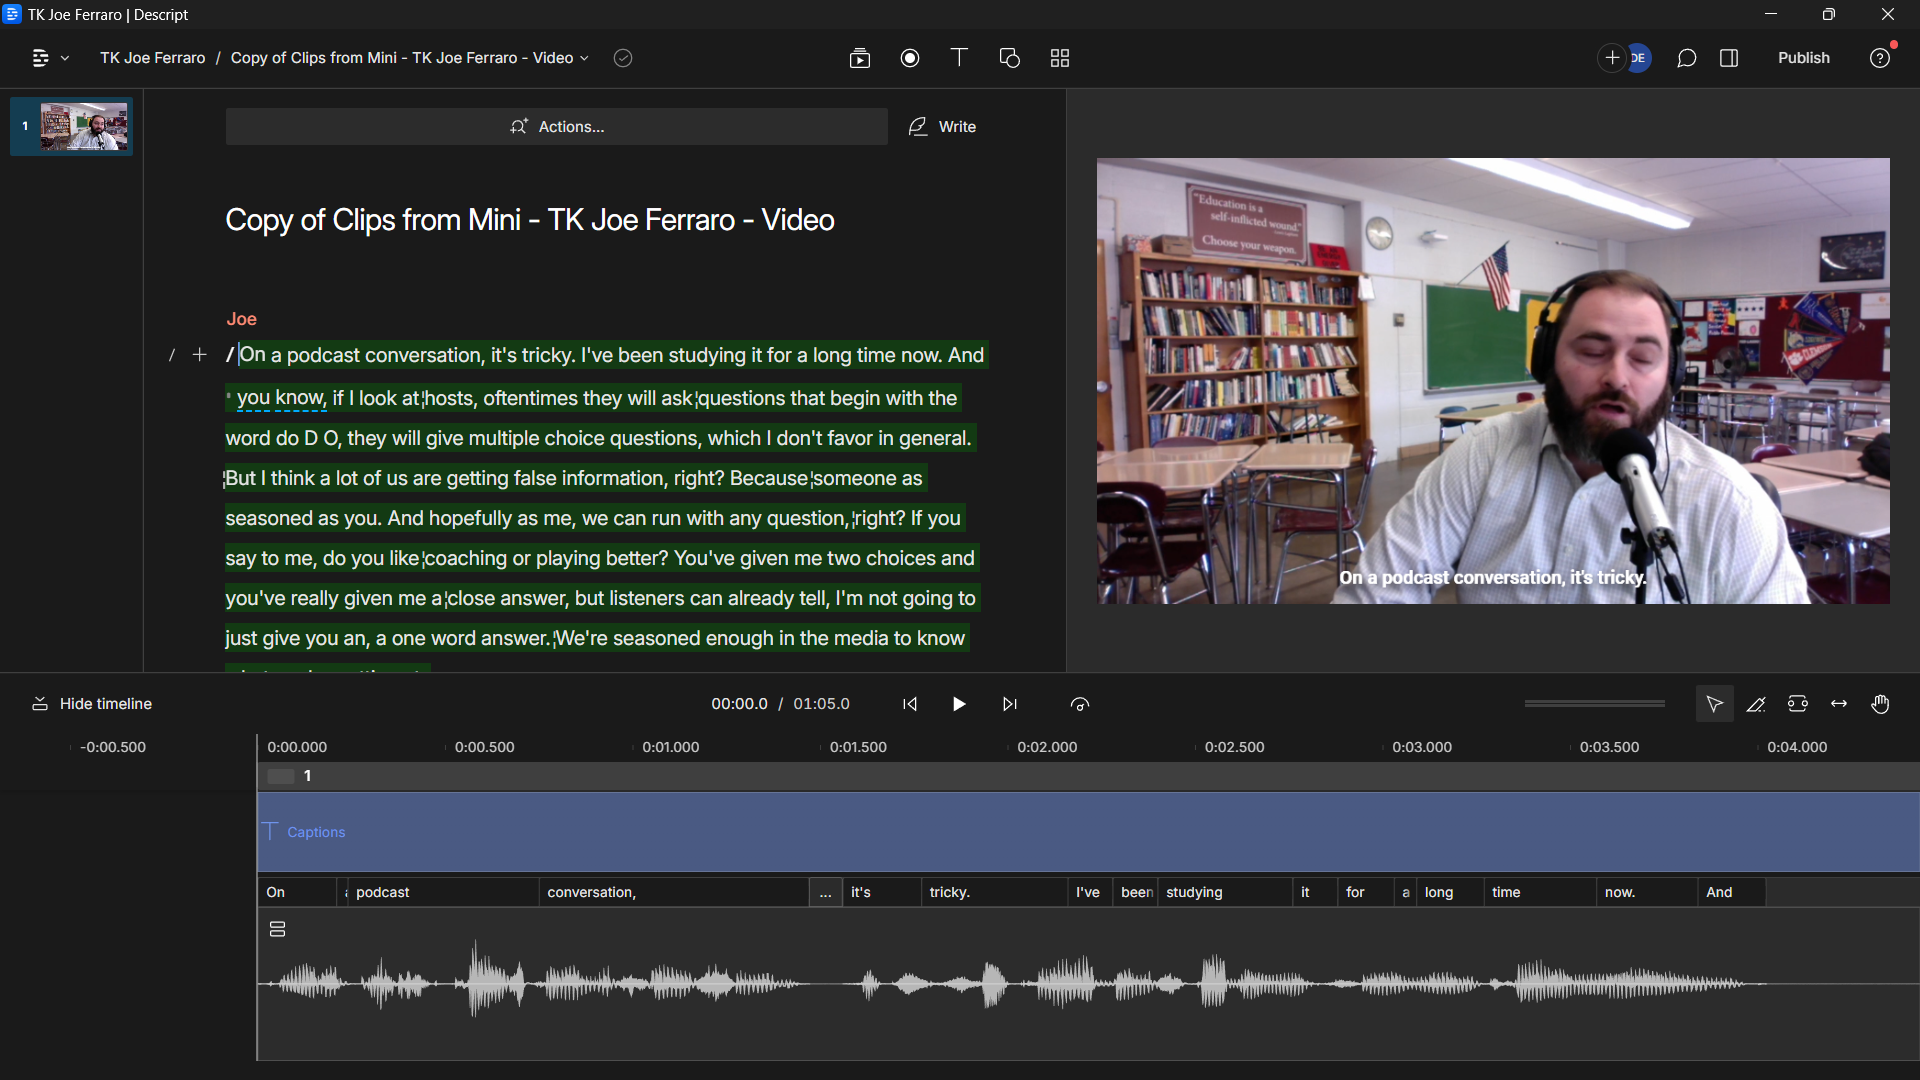
Task: Expand the track layers stack icon
Action: pos(278,929)
